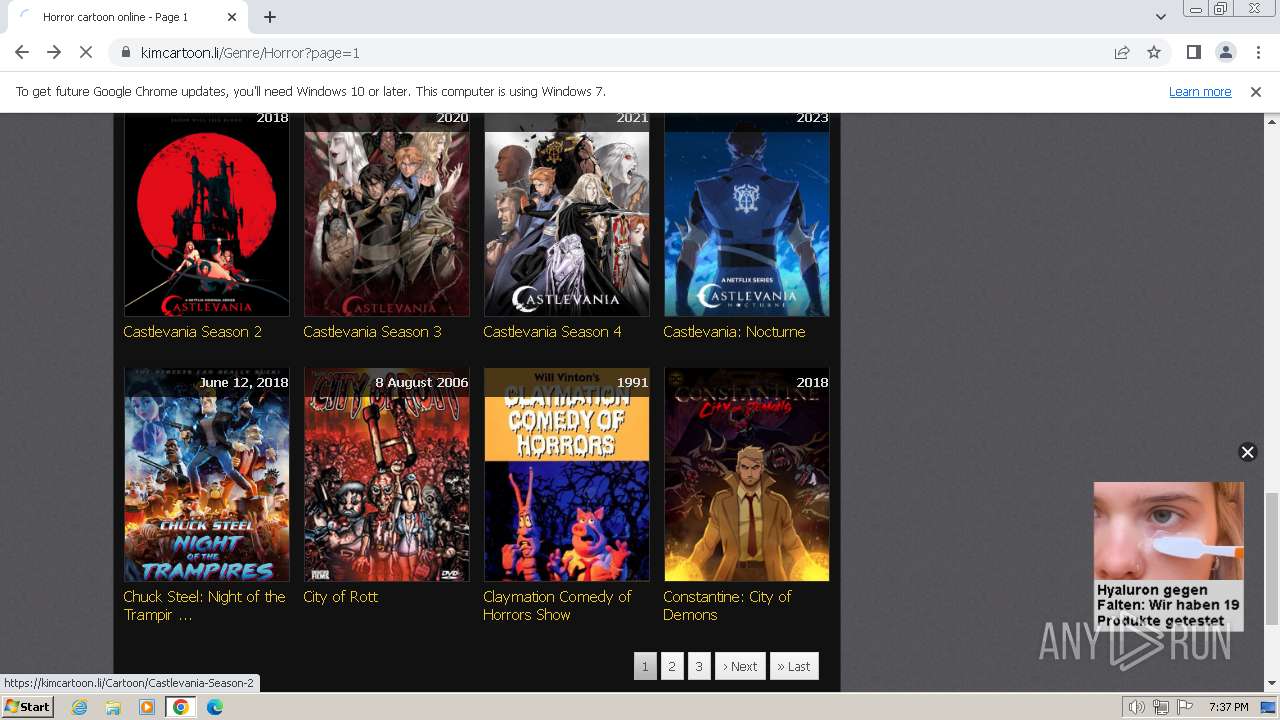Open the volume speaker tray icon

(x=1137, y=707)
